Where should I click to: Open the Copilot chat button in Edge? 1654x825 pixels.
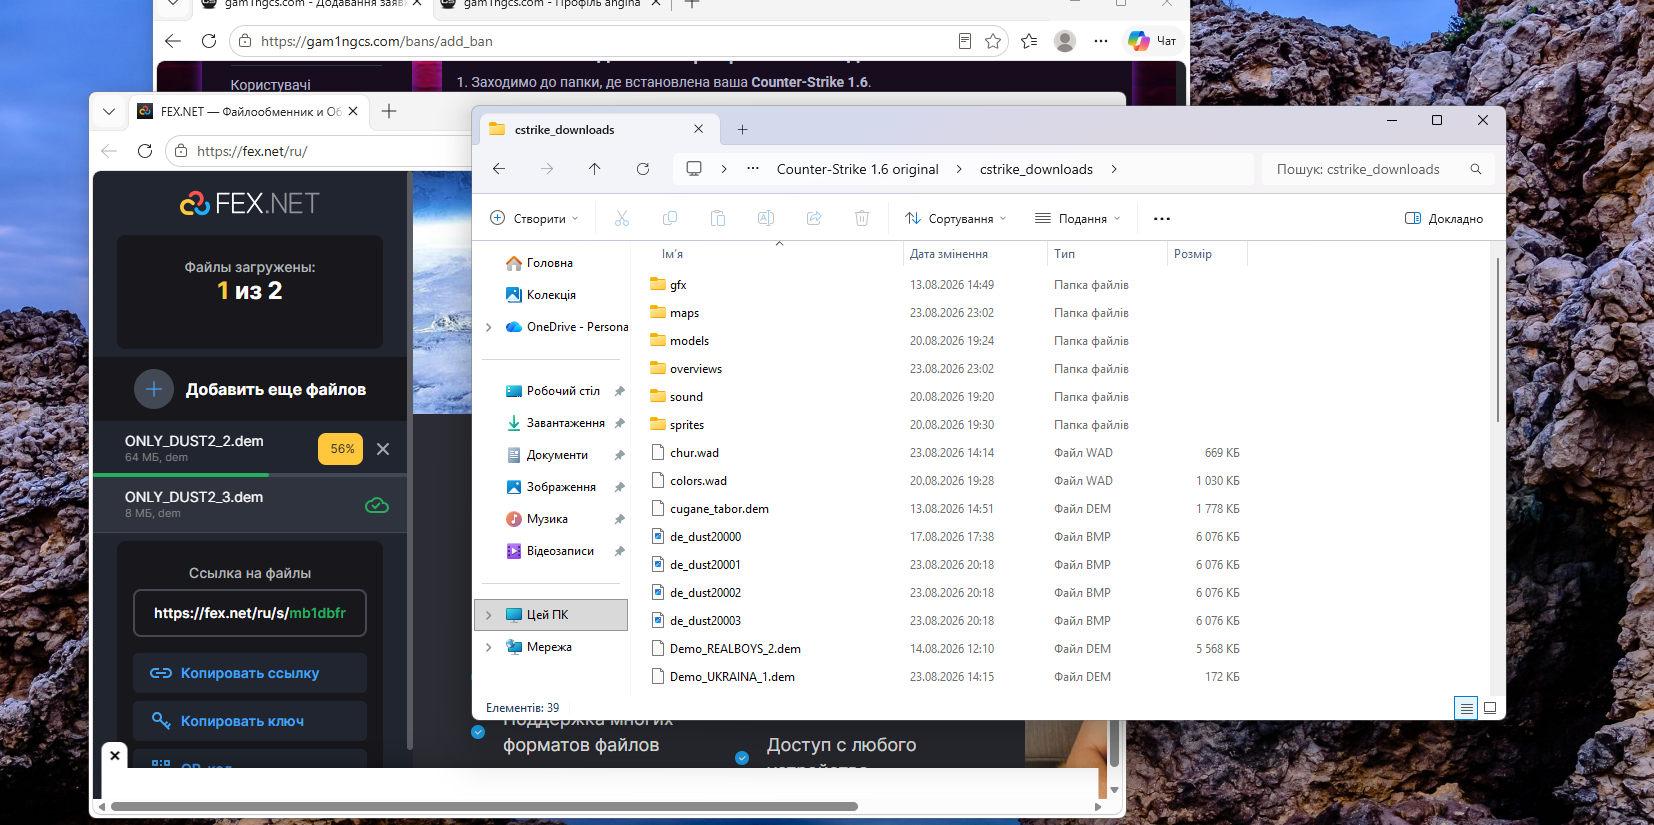(1152, 41)
